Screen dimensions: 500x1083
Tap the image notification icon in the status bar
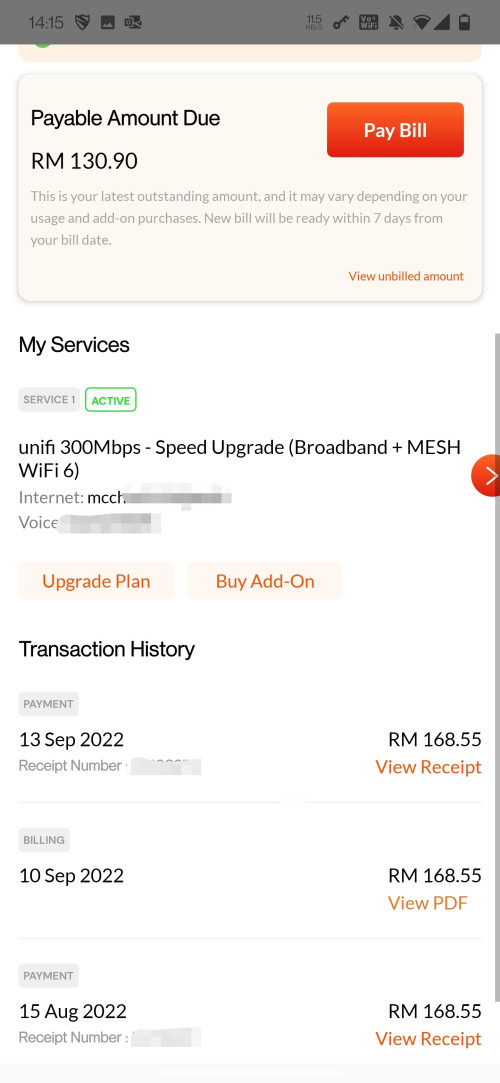click(108, 23)
